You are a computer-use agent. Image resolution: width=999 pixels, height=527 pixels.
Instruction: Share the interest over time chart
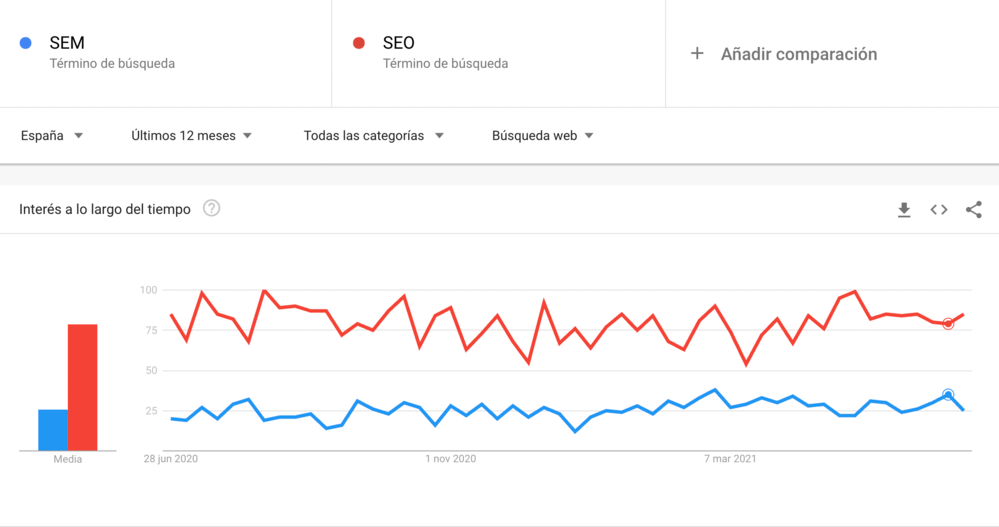point(974,210)
